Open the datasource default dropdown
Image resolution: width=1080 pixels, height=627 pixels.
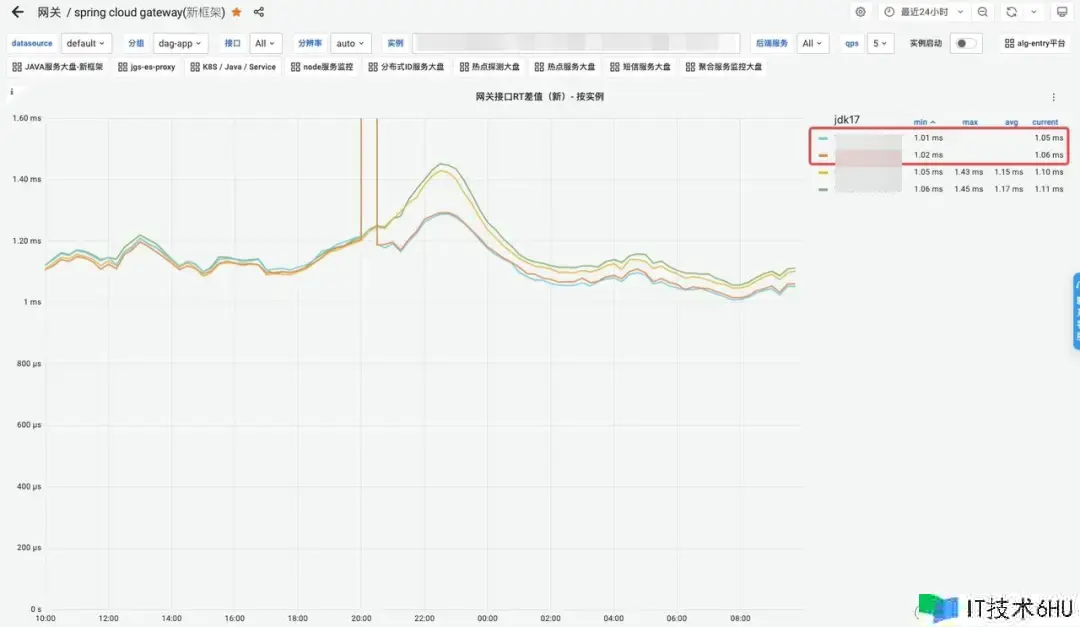point(85,43)
